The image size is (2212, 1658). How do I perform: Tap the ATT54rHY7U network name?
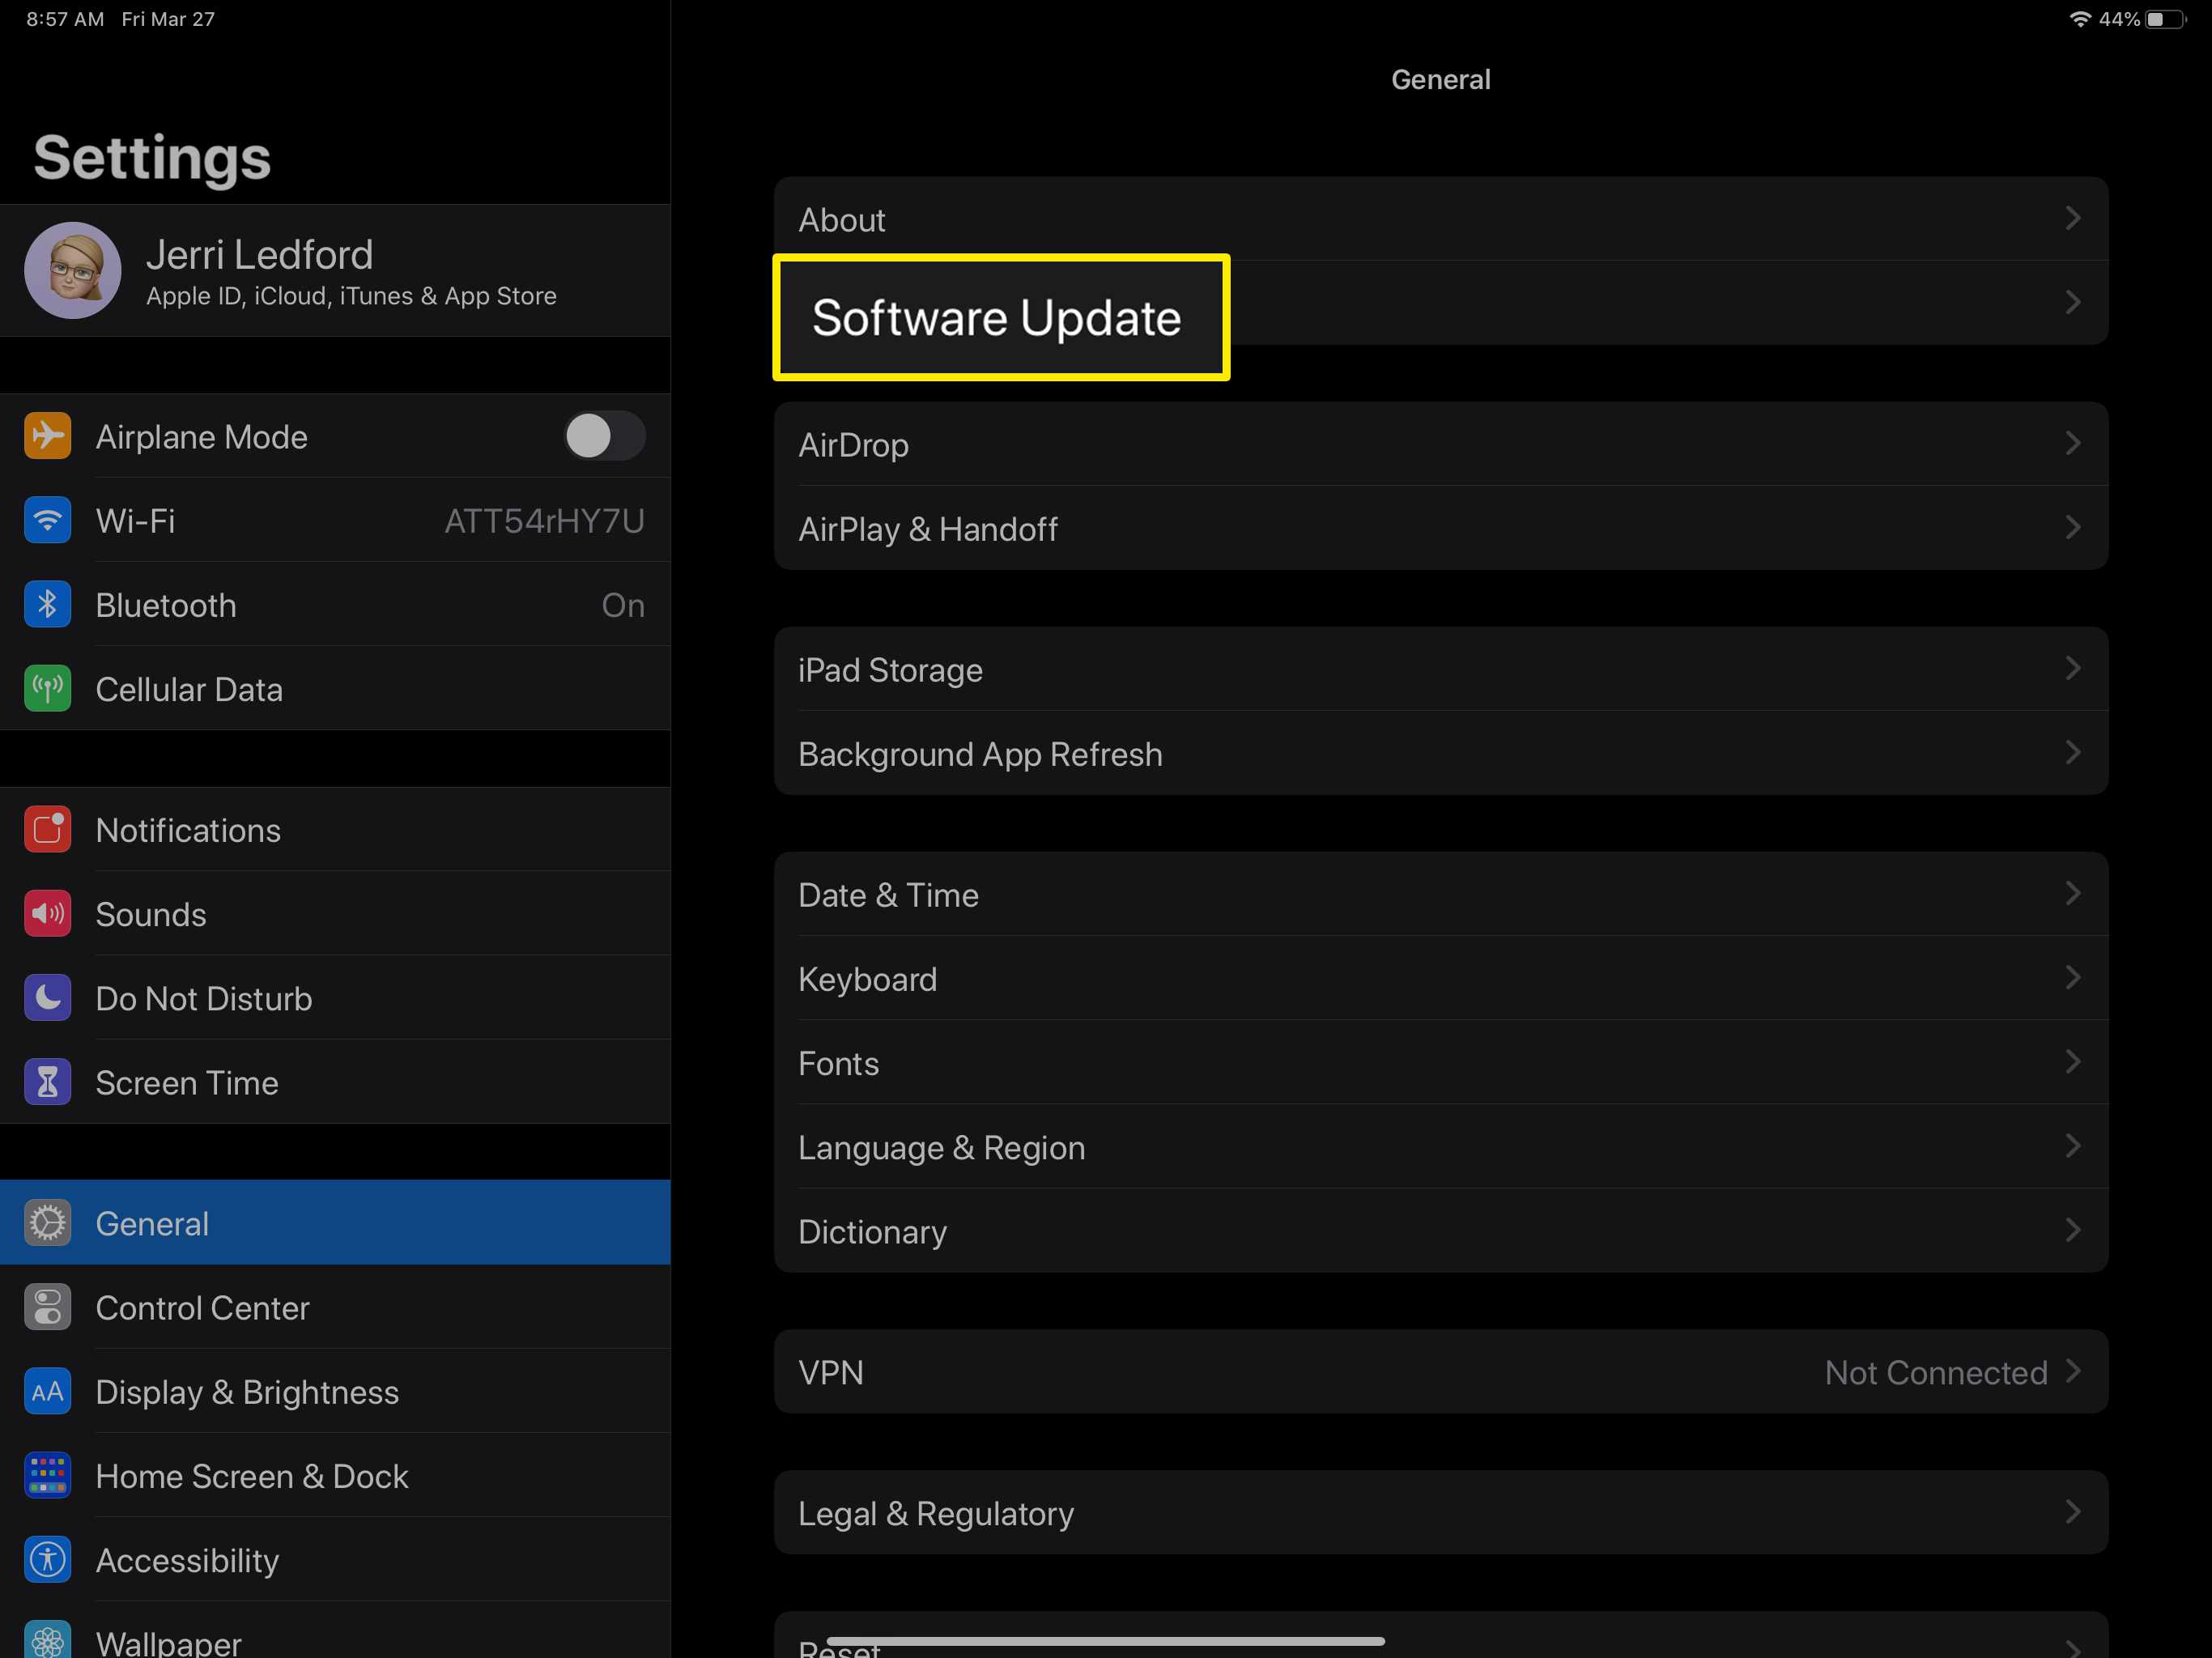click(544, 521)
